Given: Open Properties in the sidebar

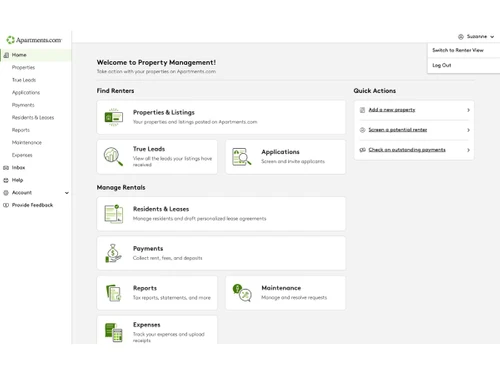Looking at the screenshot, I should (x=23, y=67).
